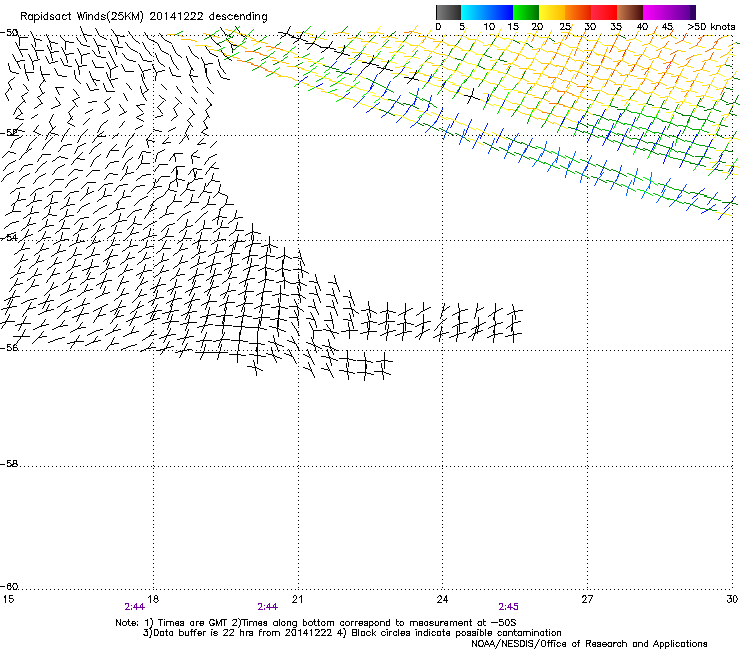Click the latitude label '-50'
This screenshot has height=650, width=740.
tap(9, 33)
